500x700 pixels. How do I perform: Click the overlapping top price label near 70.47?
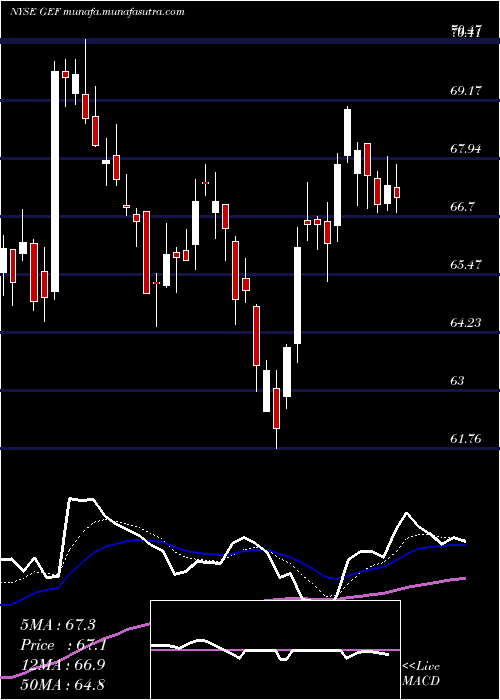466,31
